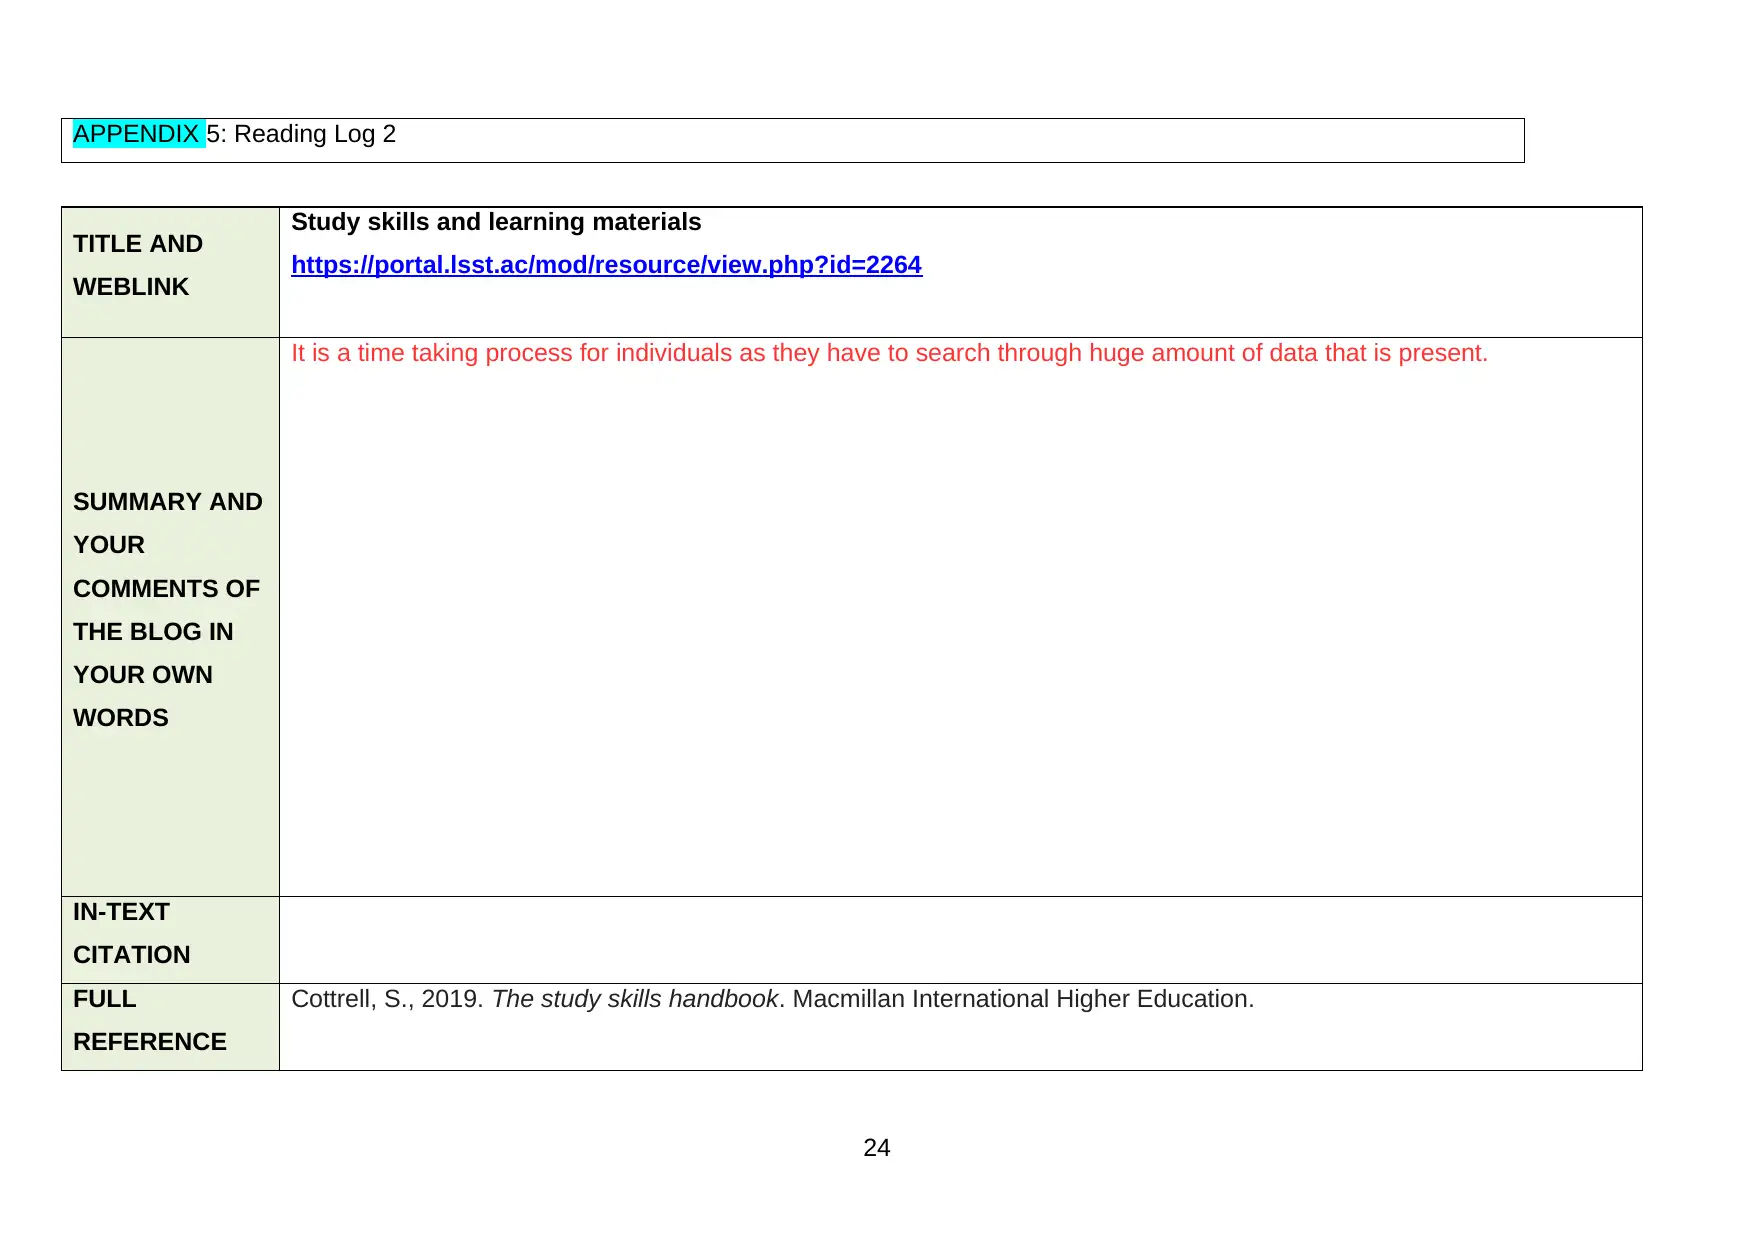
Task: Click the 'SUMMARY AND YOUR COMMENTS' row label
Action: (x=168, y=610)
